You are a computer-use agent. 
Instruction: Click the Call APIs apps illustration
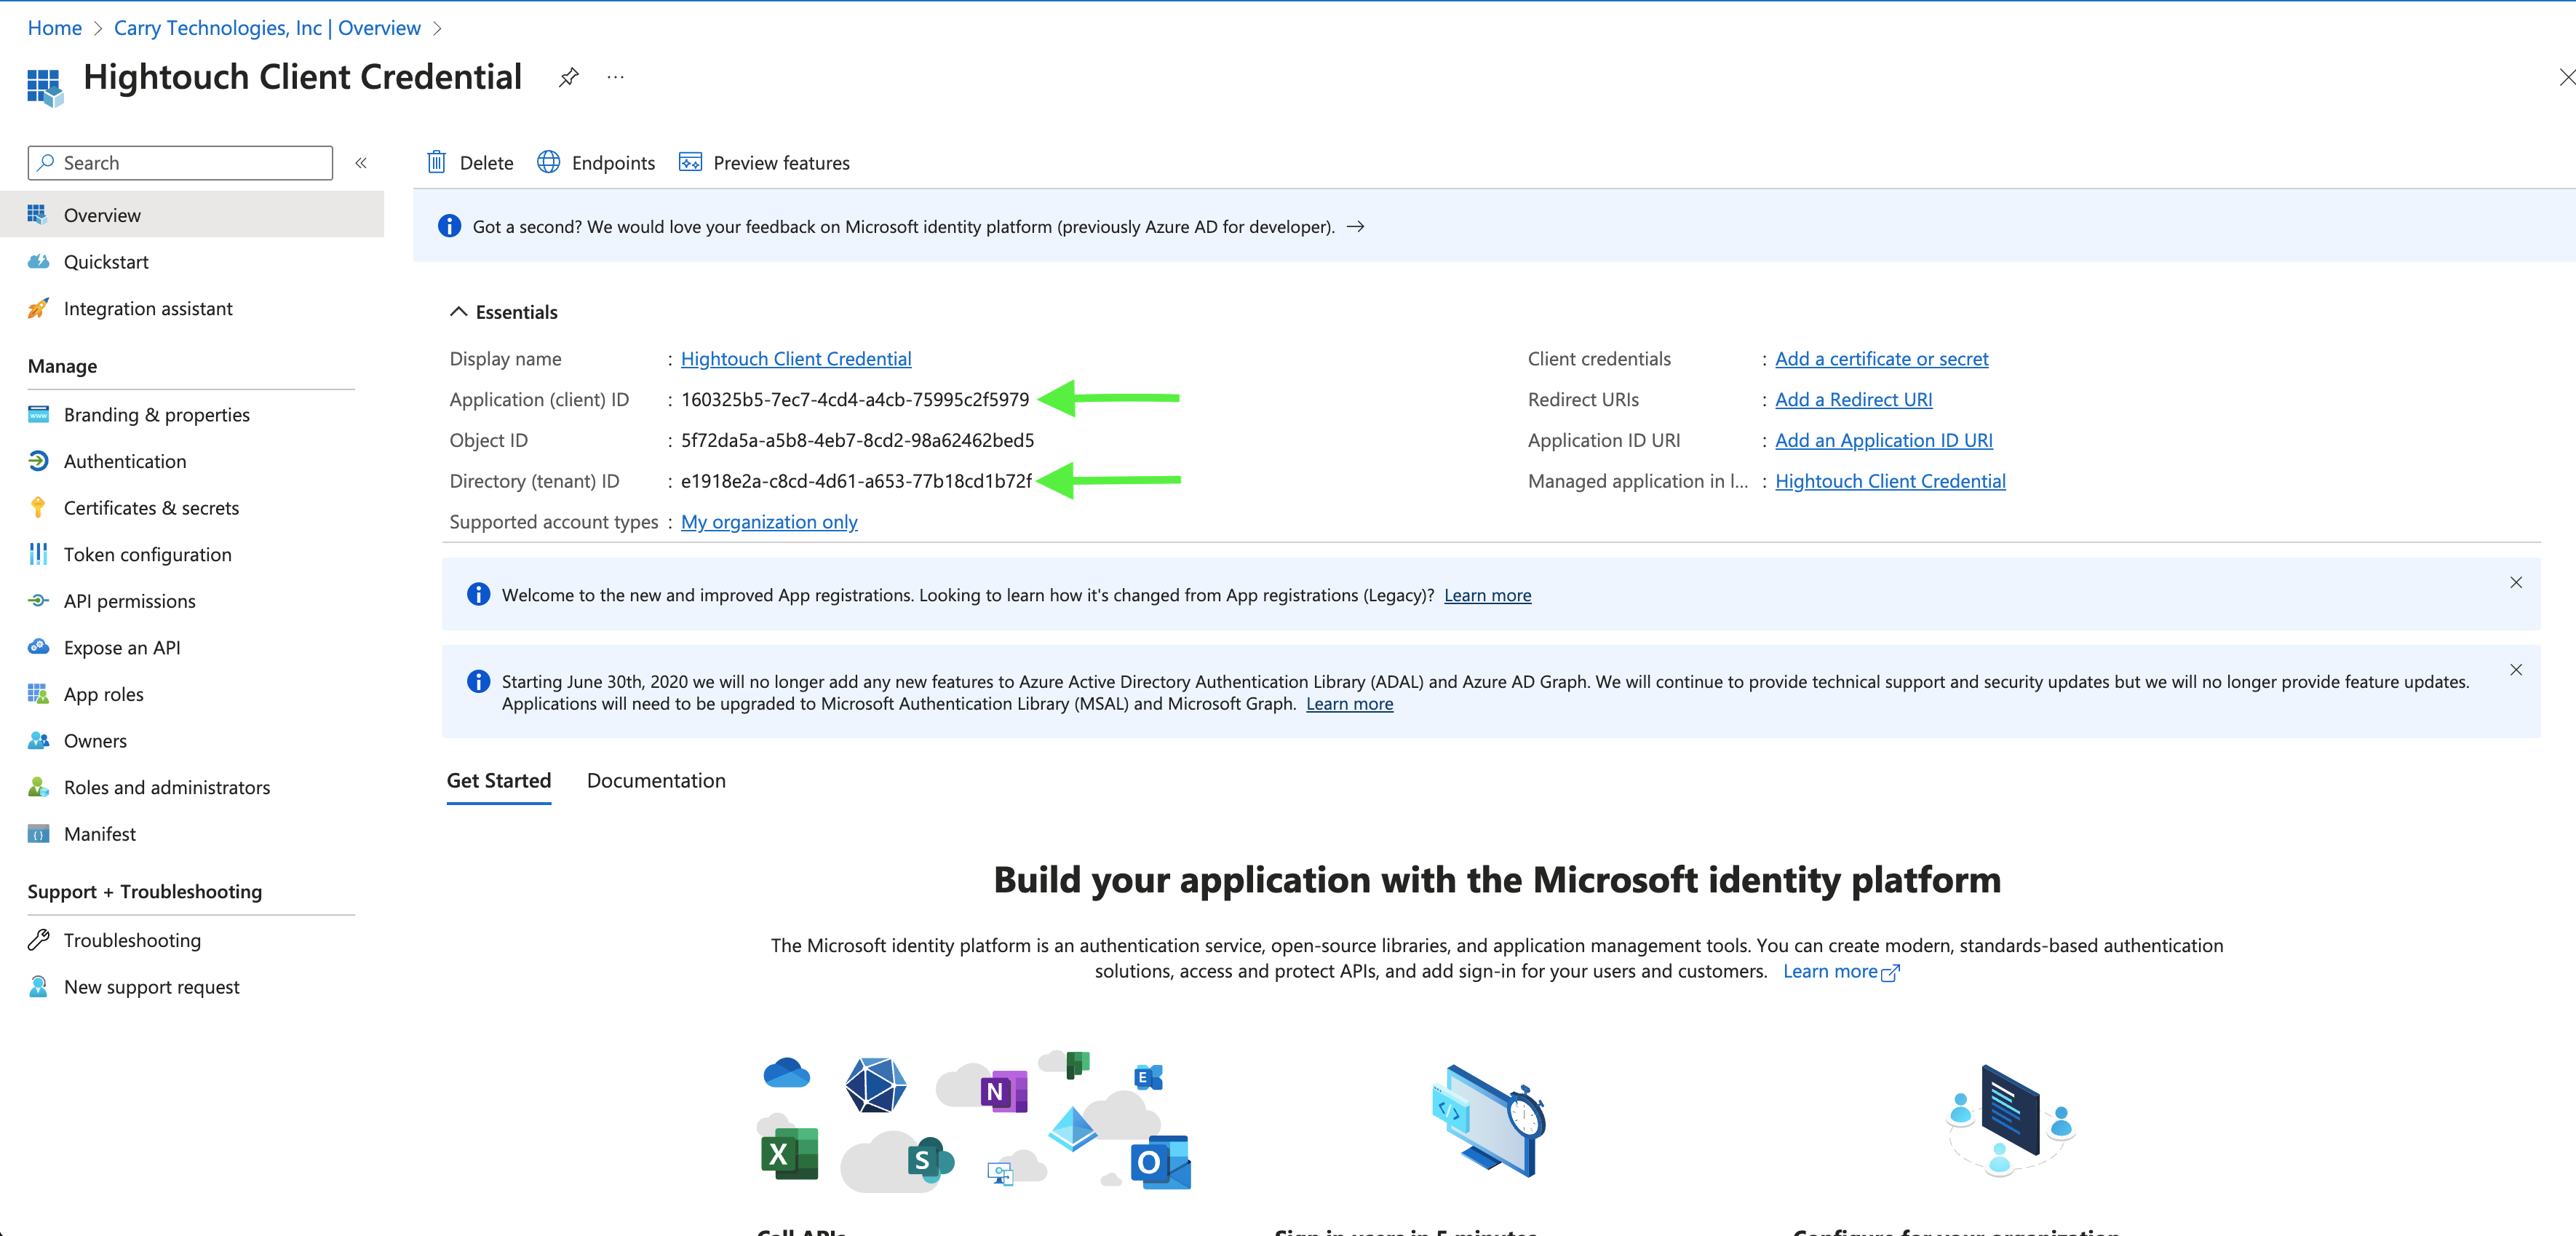pyautogui.click(x=974, y=1122)
